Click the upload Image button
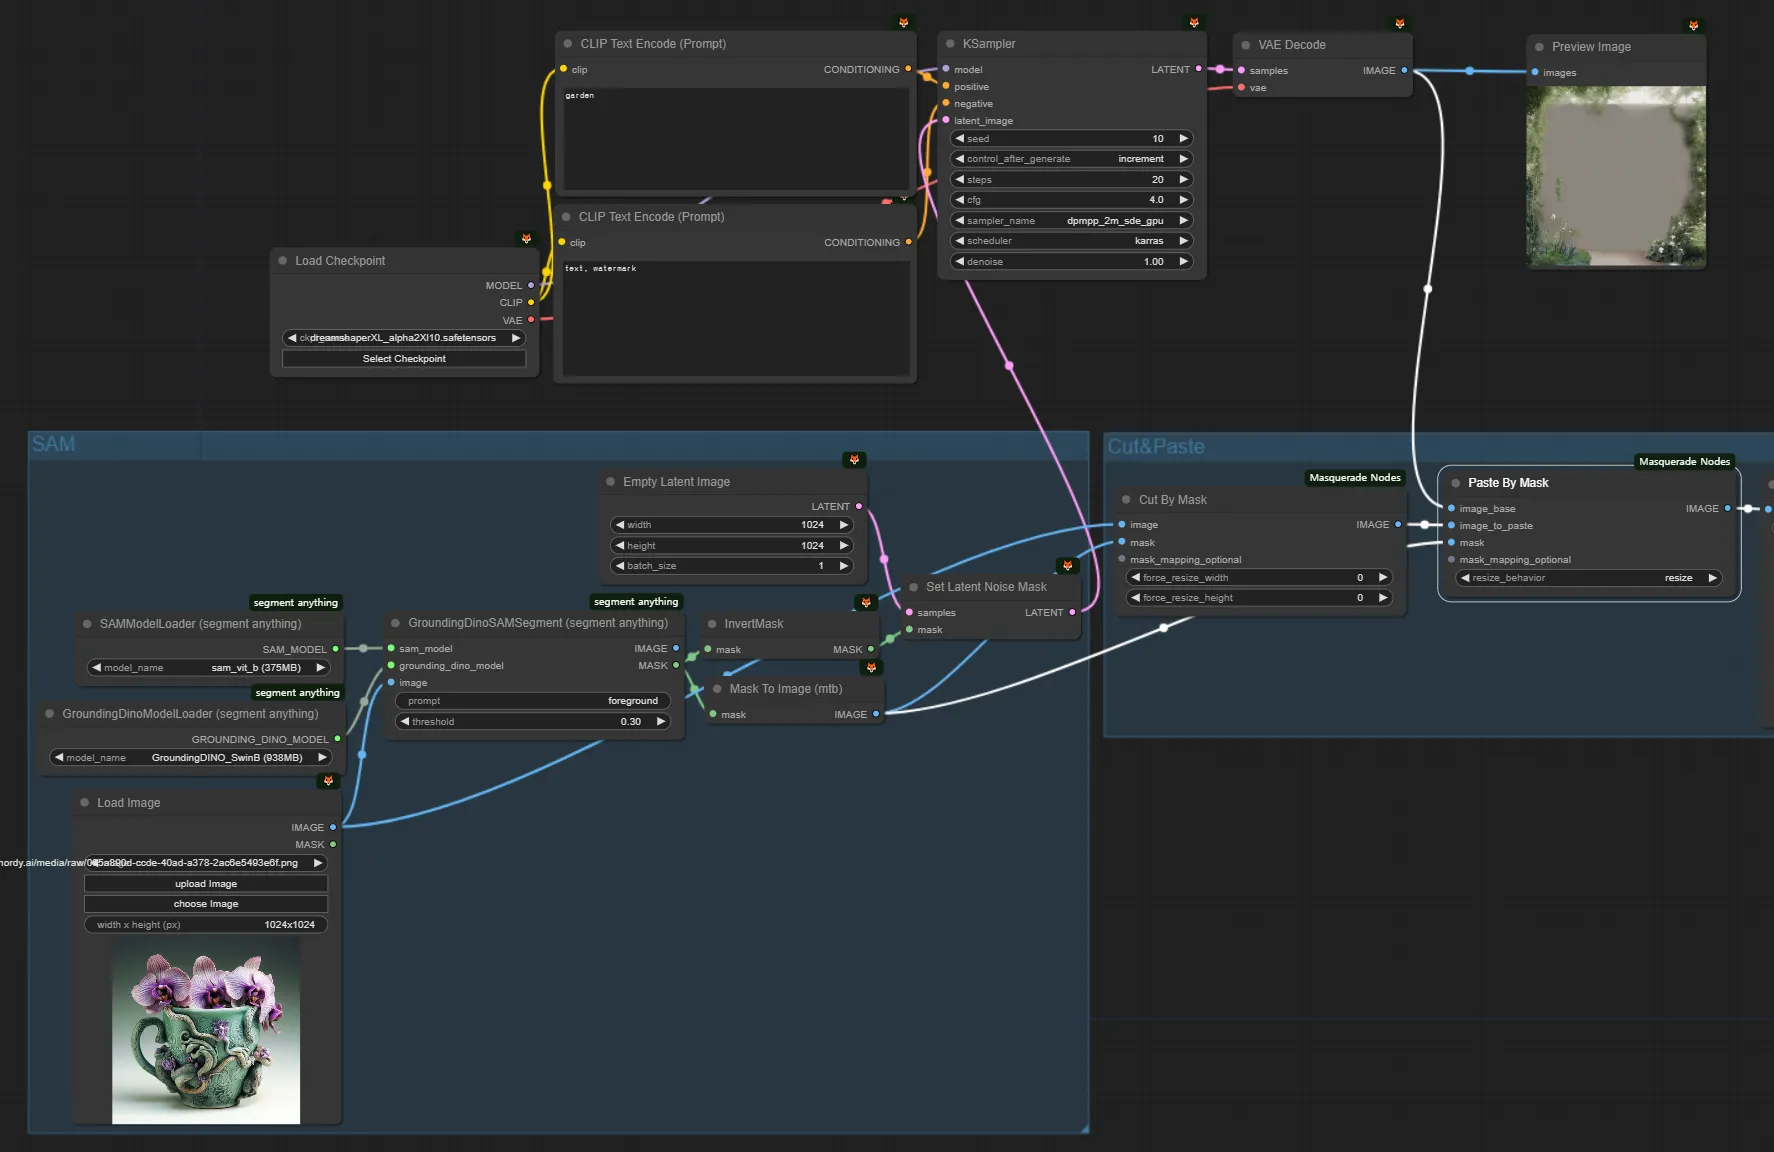Screen dimensions: 1774x1152 tap(206, 884)
